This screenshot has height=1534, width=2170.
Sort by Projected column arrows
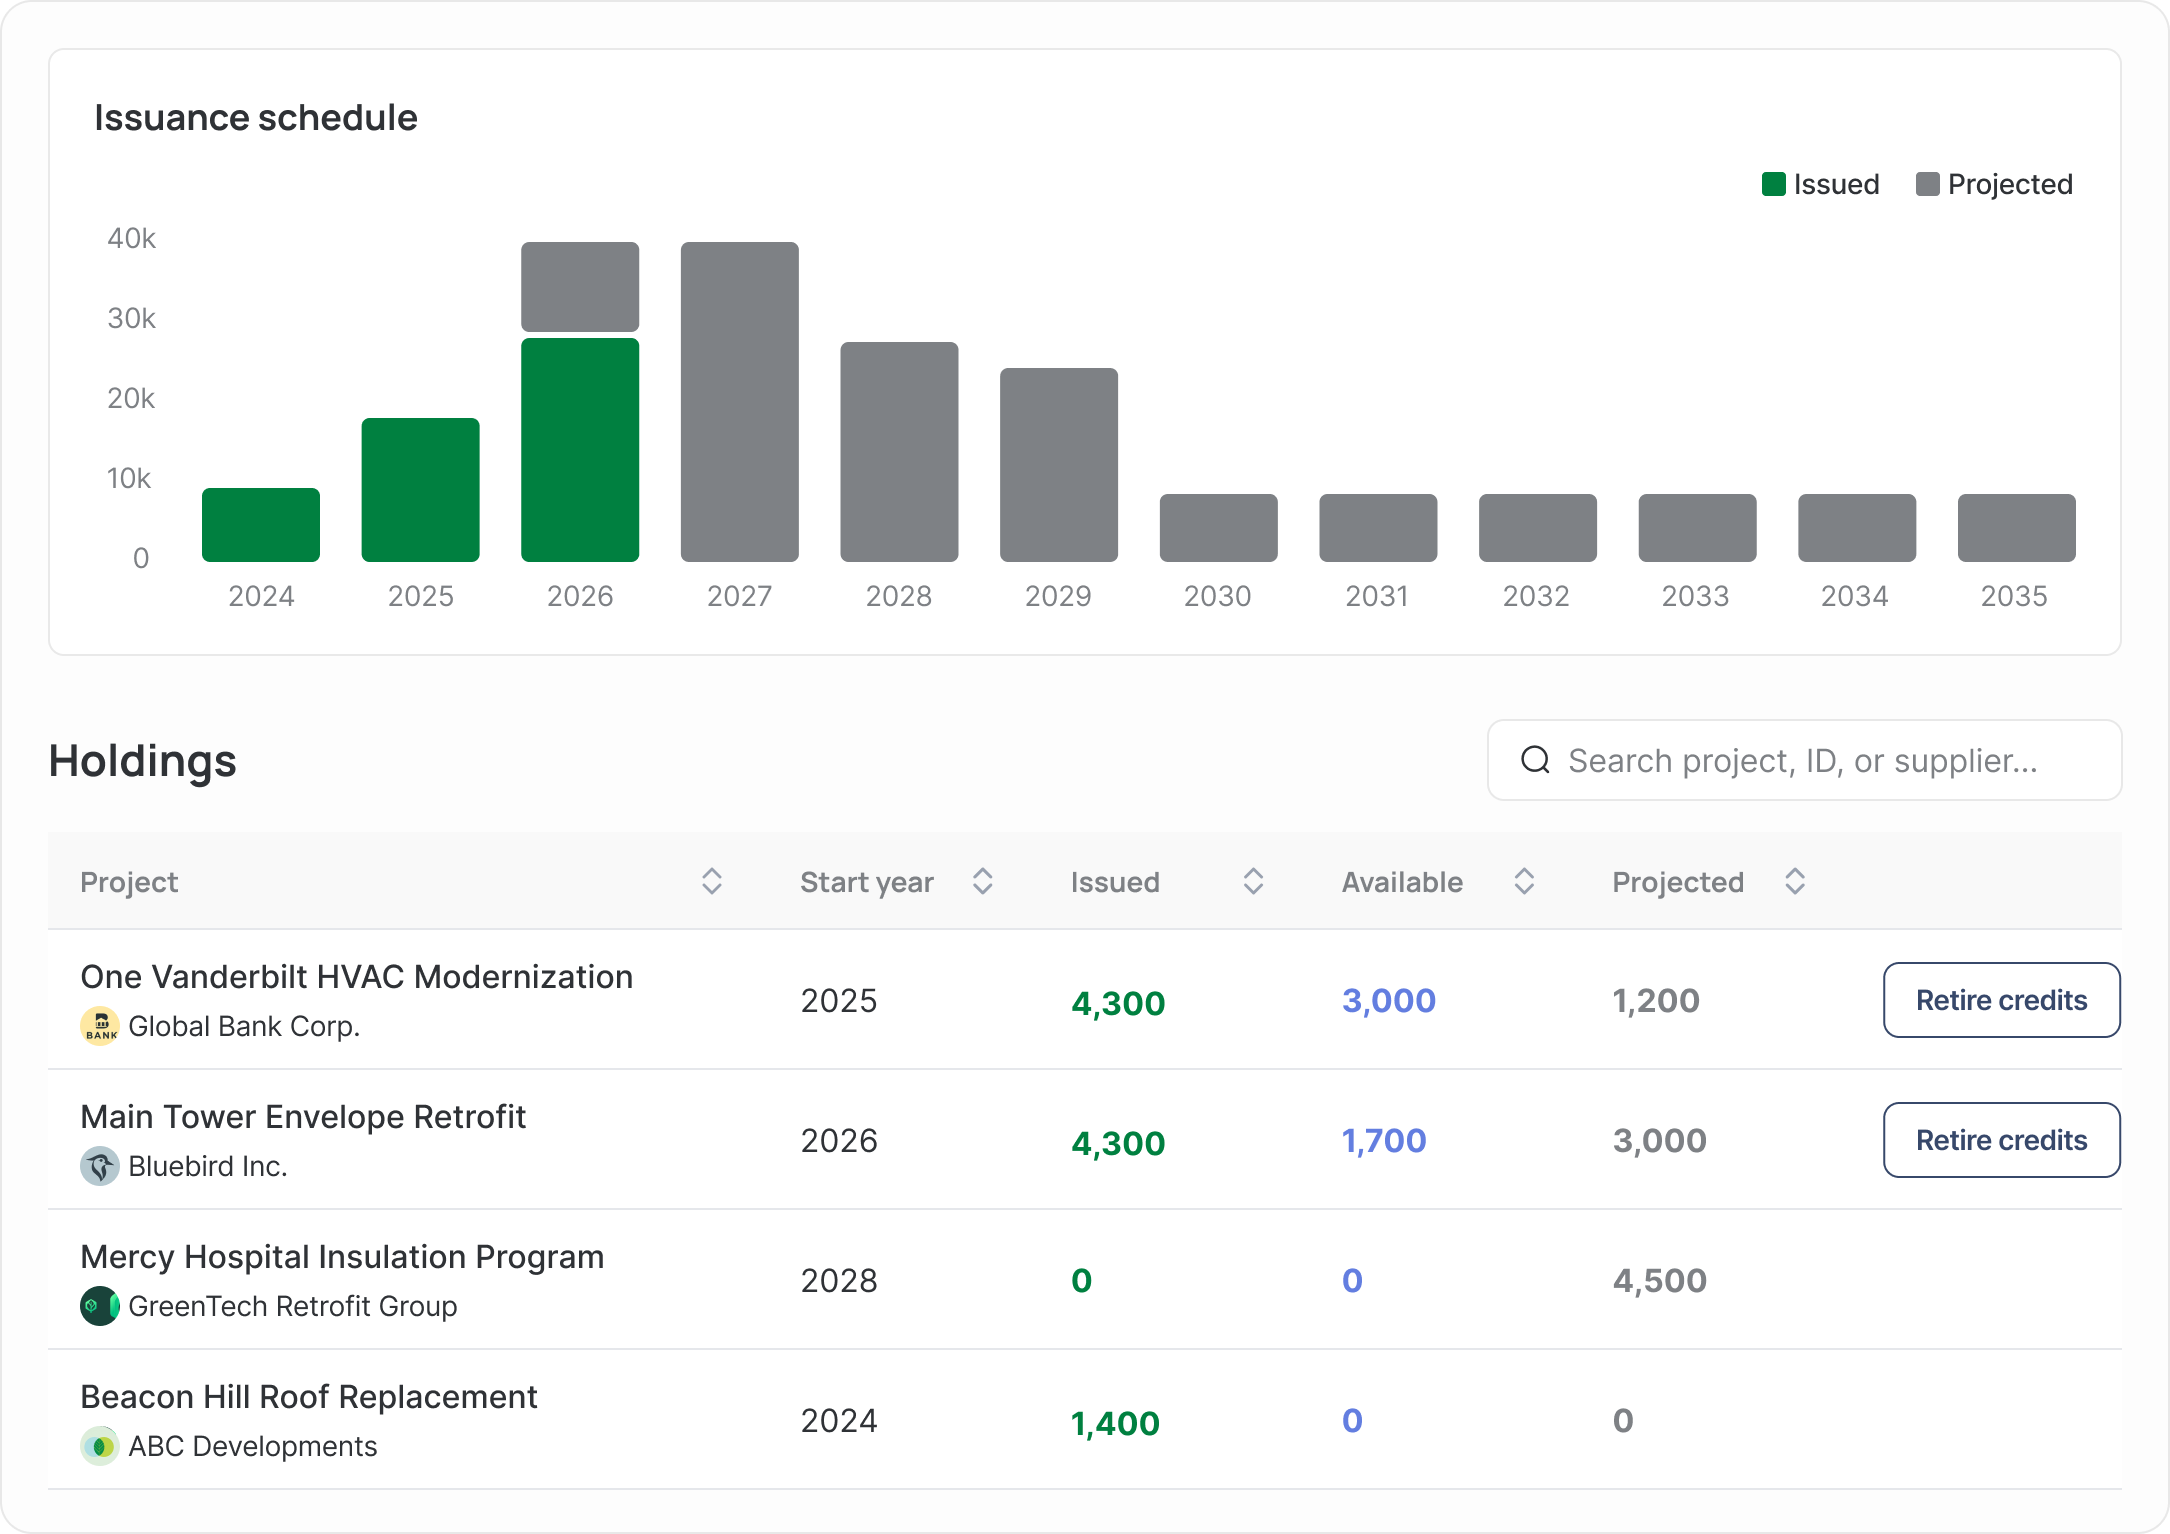(1795, 881)
